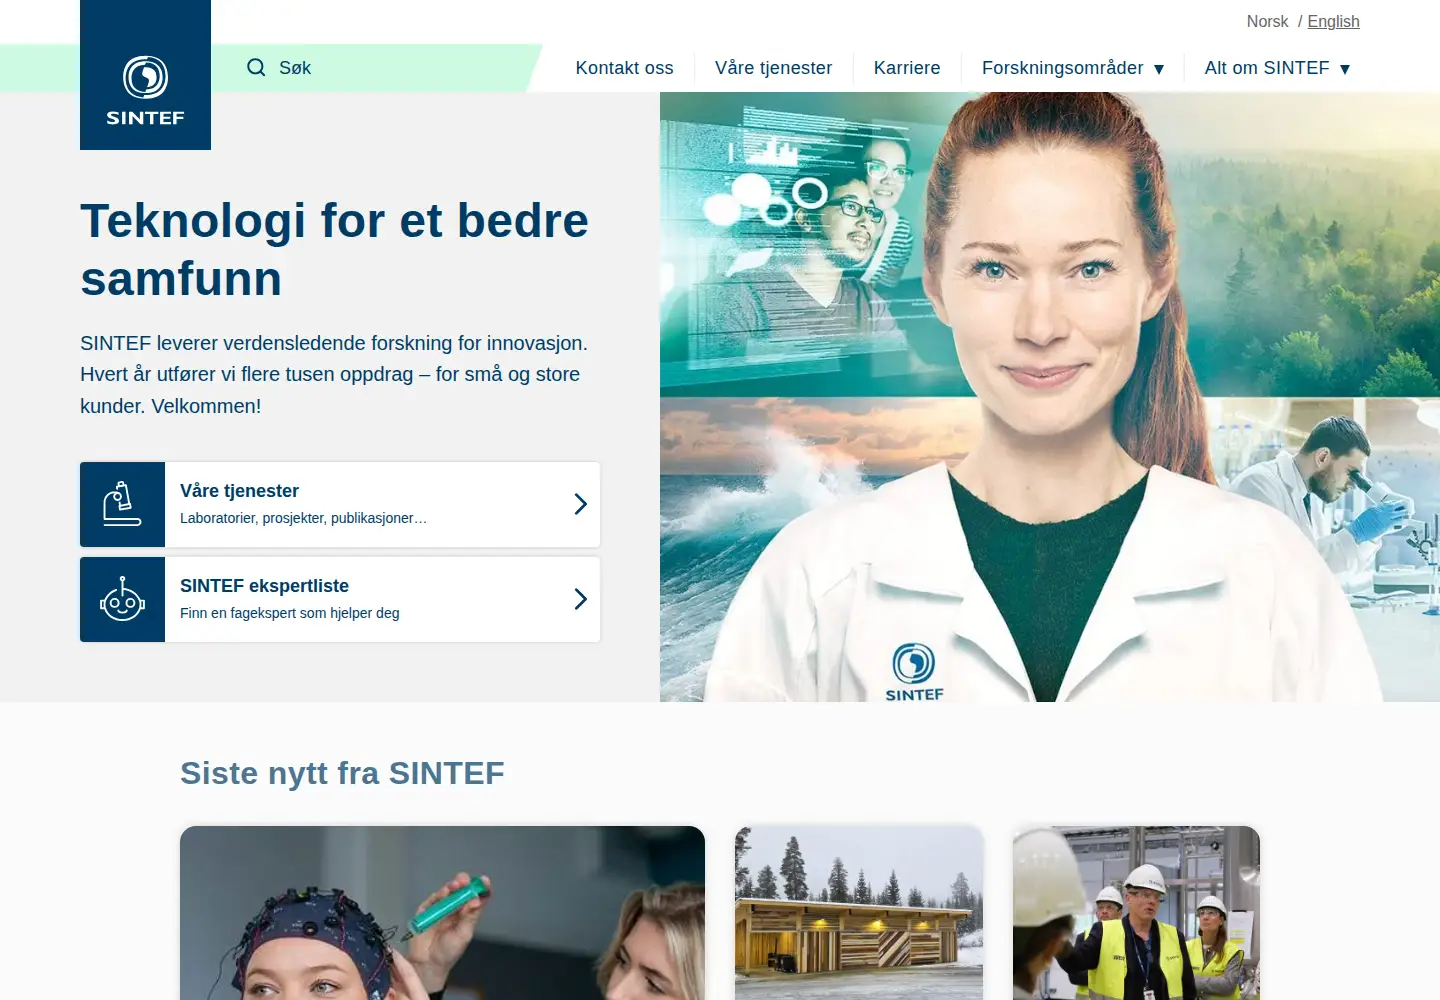Select the Norsk language option
Screen dimensions: 1440x1000
pos(1267,21)
